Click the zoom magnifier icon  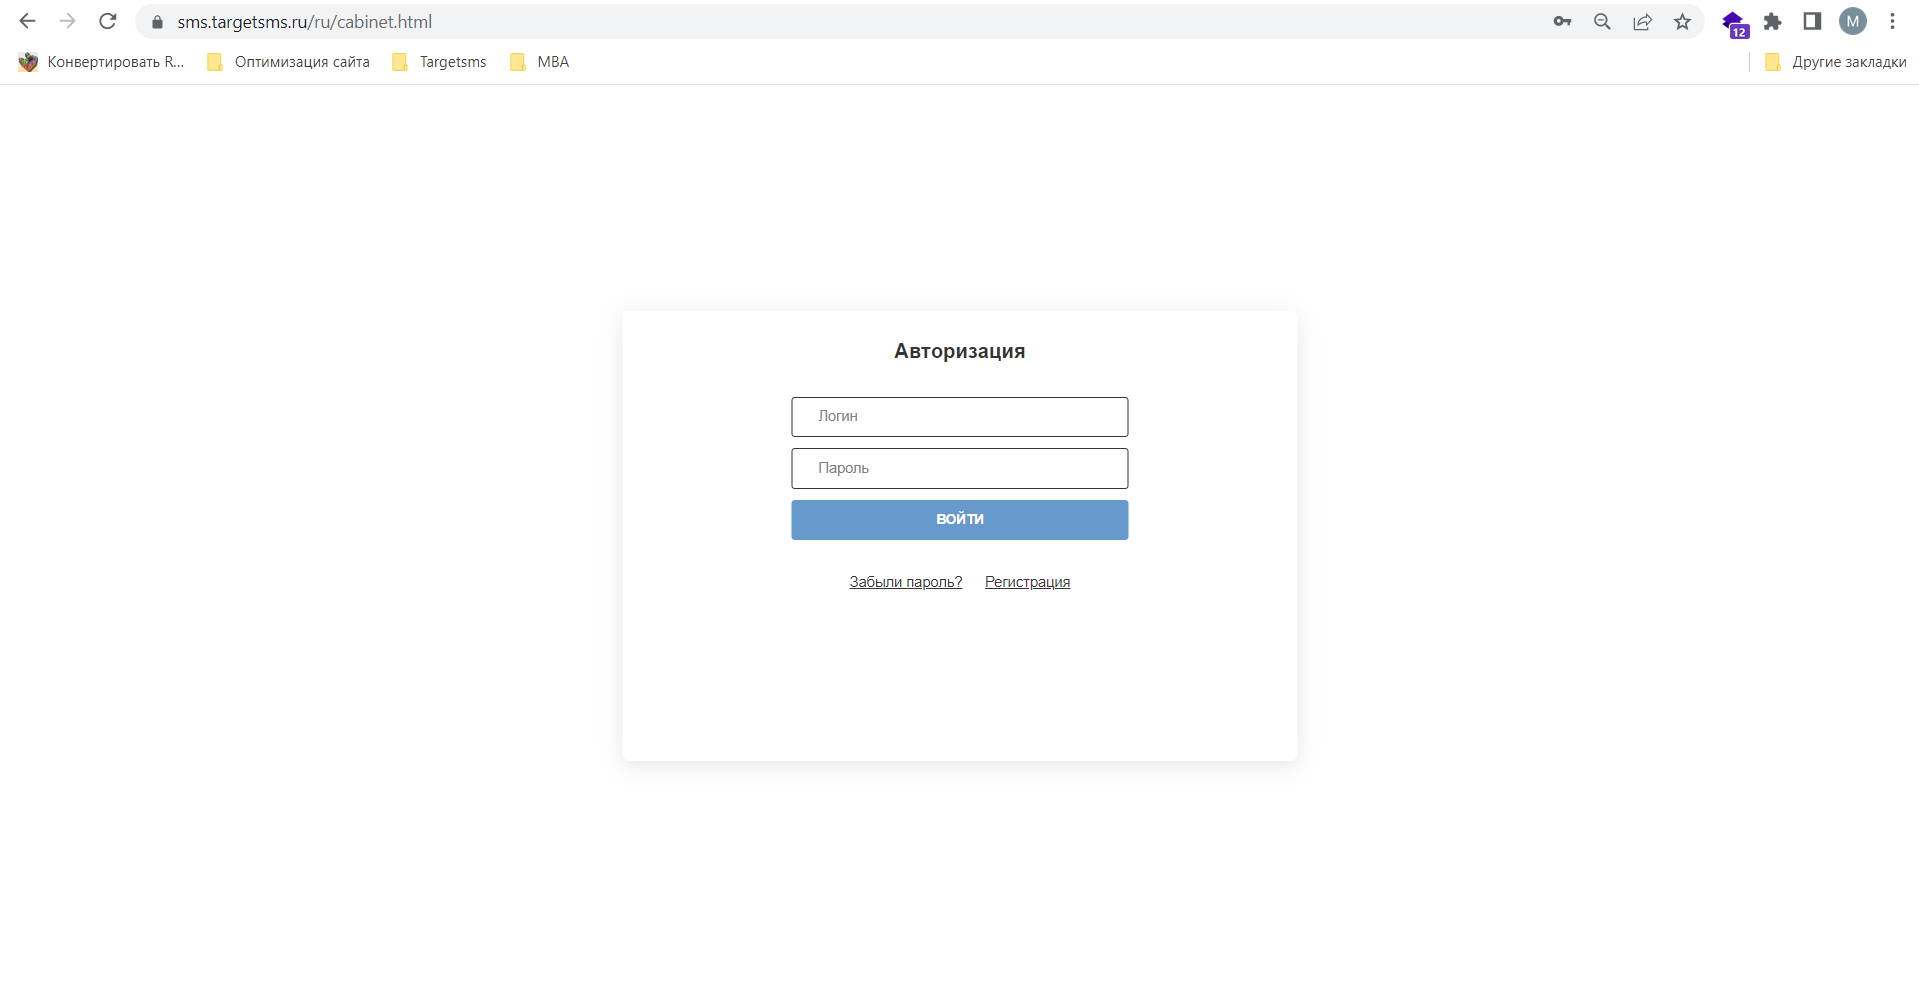pos(1602,22)
